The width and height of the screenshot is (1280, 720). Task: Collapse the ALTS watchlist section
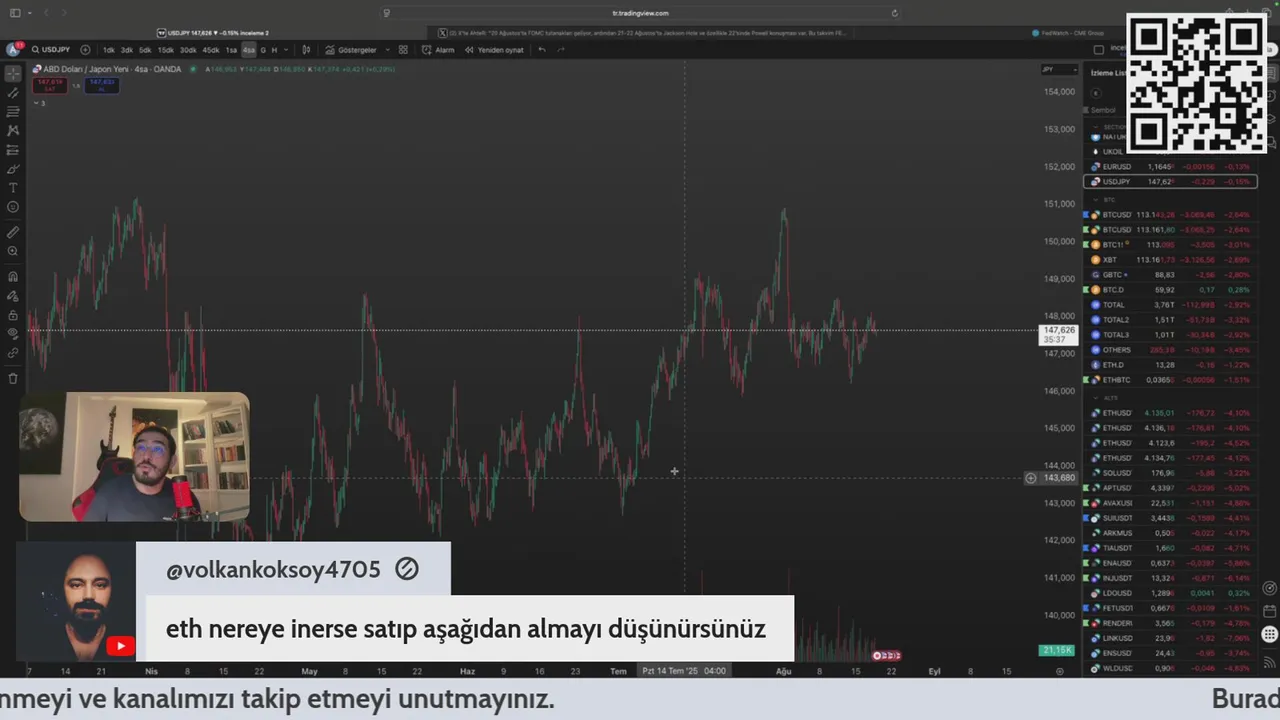click(x=1095, y=398)
